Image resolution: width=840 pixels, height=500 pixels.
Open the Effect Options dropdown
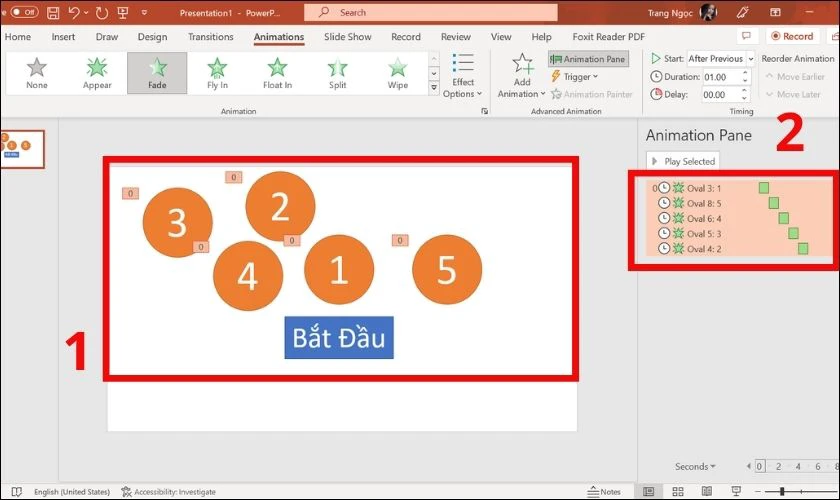point(462,76)
